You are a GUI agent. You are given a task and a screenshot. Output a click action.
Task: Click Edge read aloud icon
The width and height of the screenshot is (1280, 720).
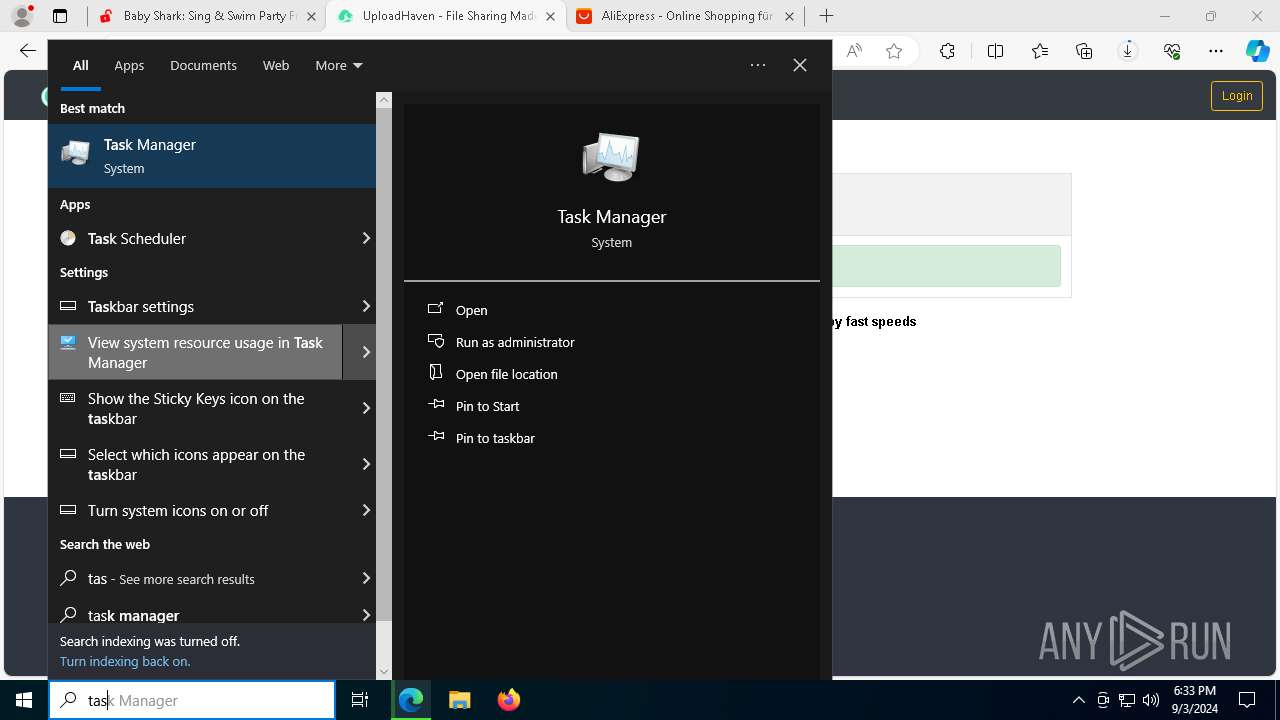tap(854, 51)
